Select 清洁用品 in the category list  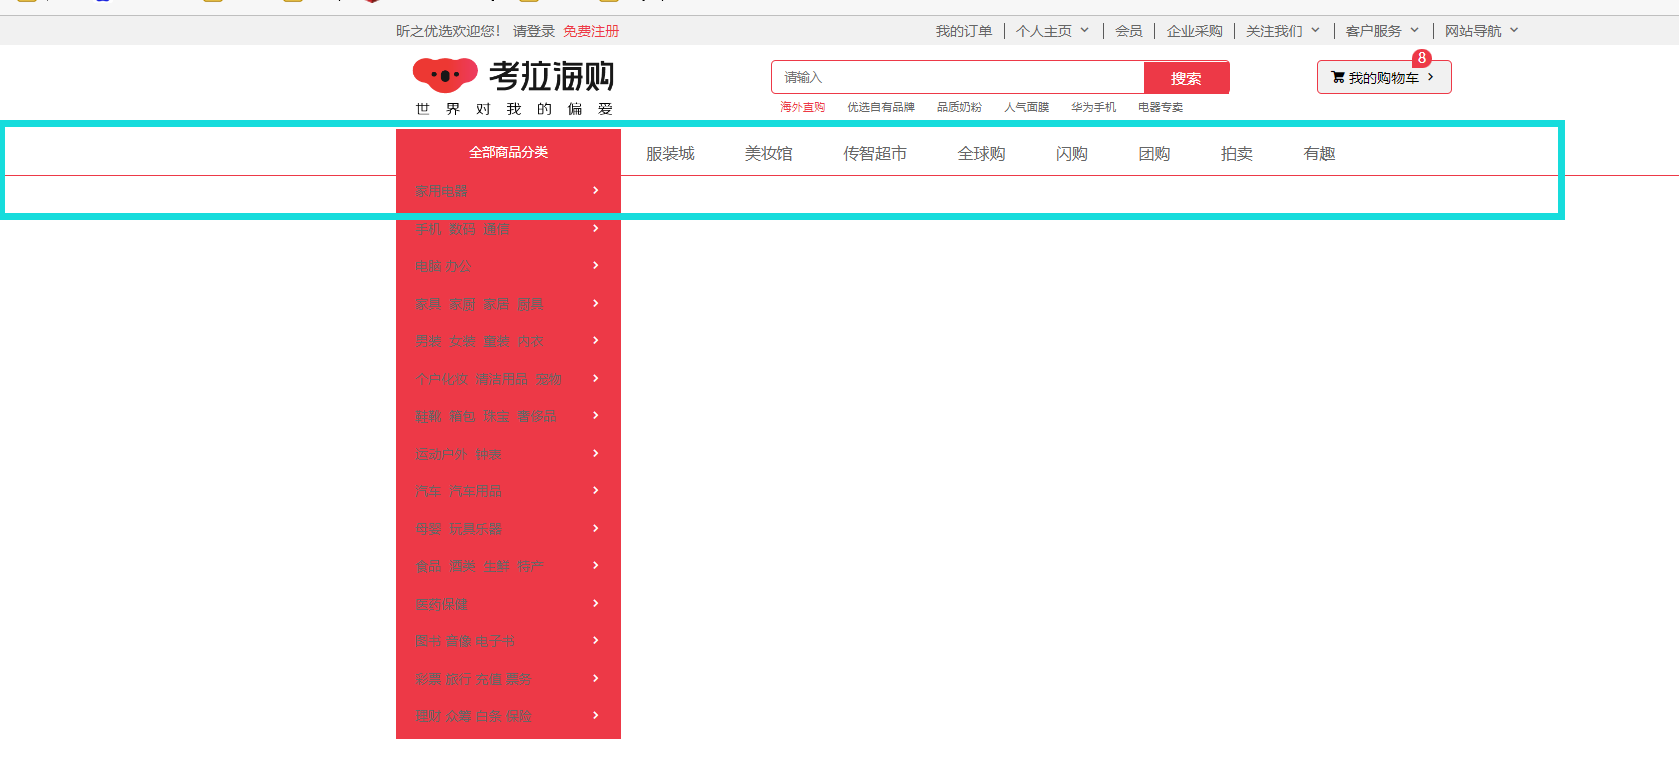tap(501, 379)
